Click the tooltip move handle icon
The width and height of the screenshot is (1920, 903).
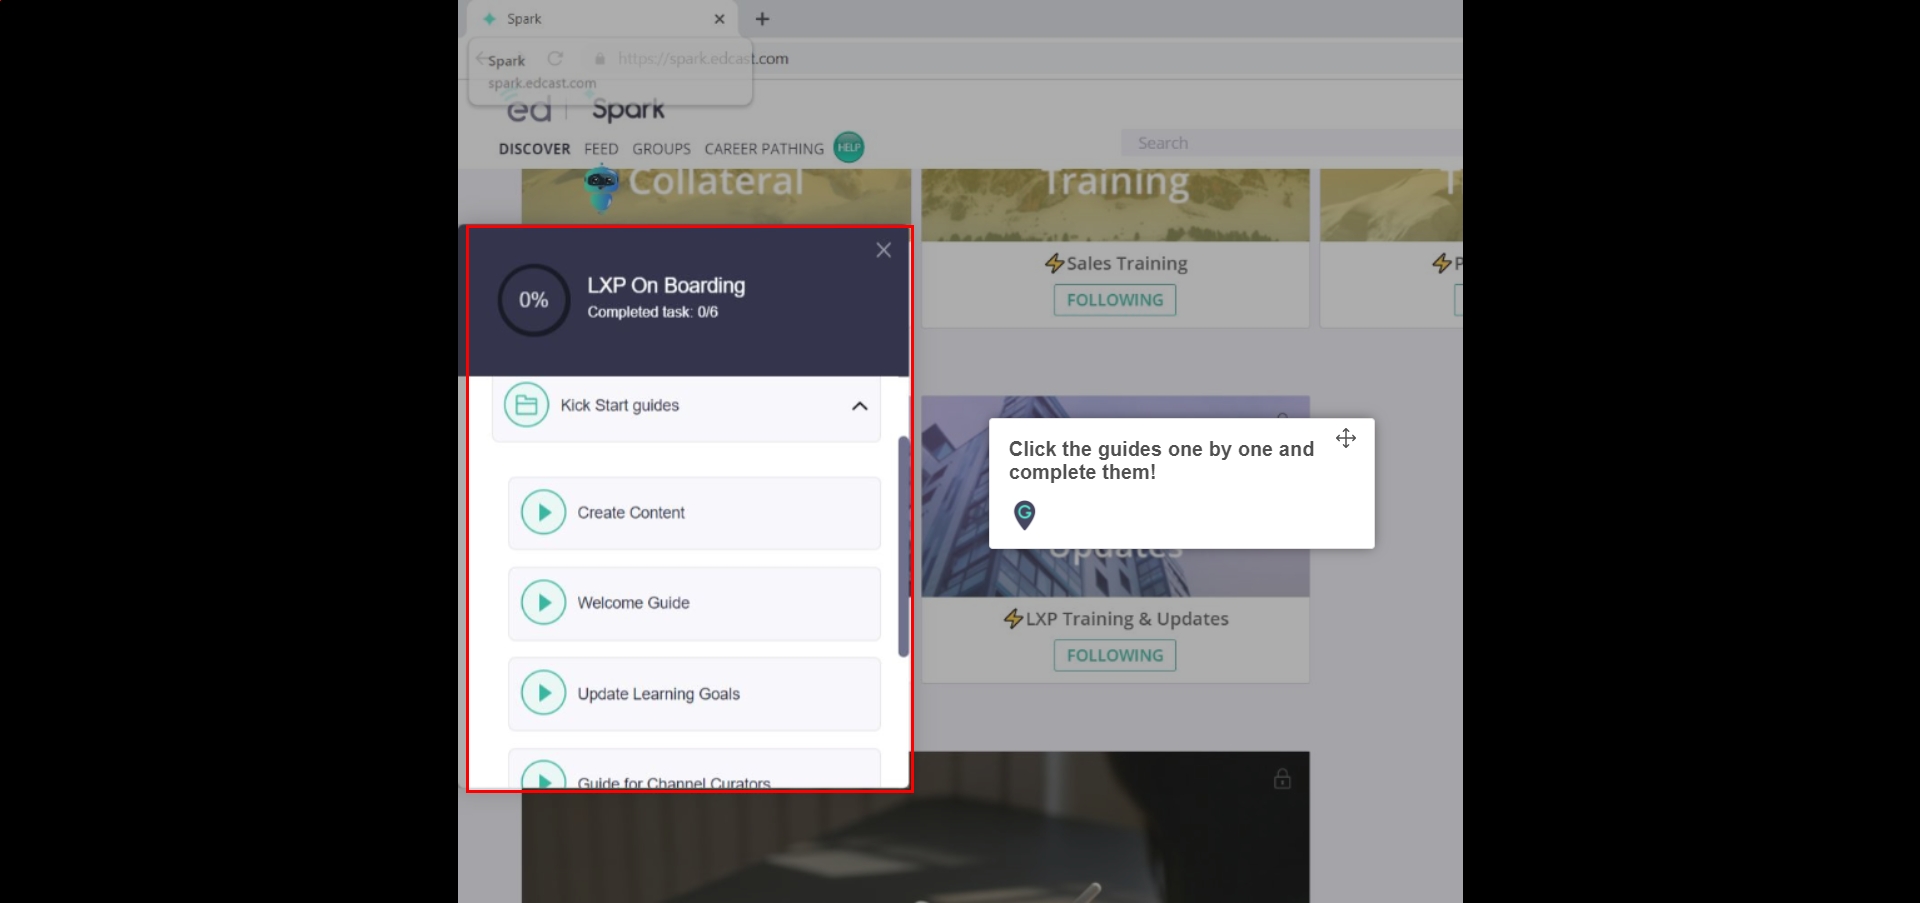[x=1346, y=438]
